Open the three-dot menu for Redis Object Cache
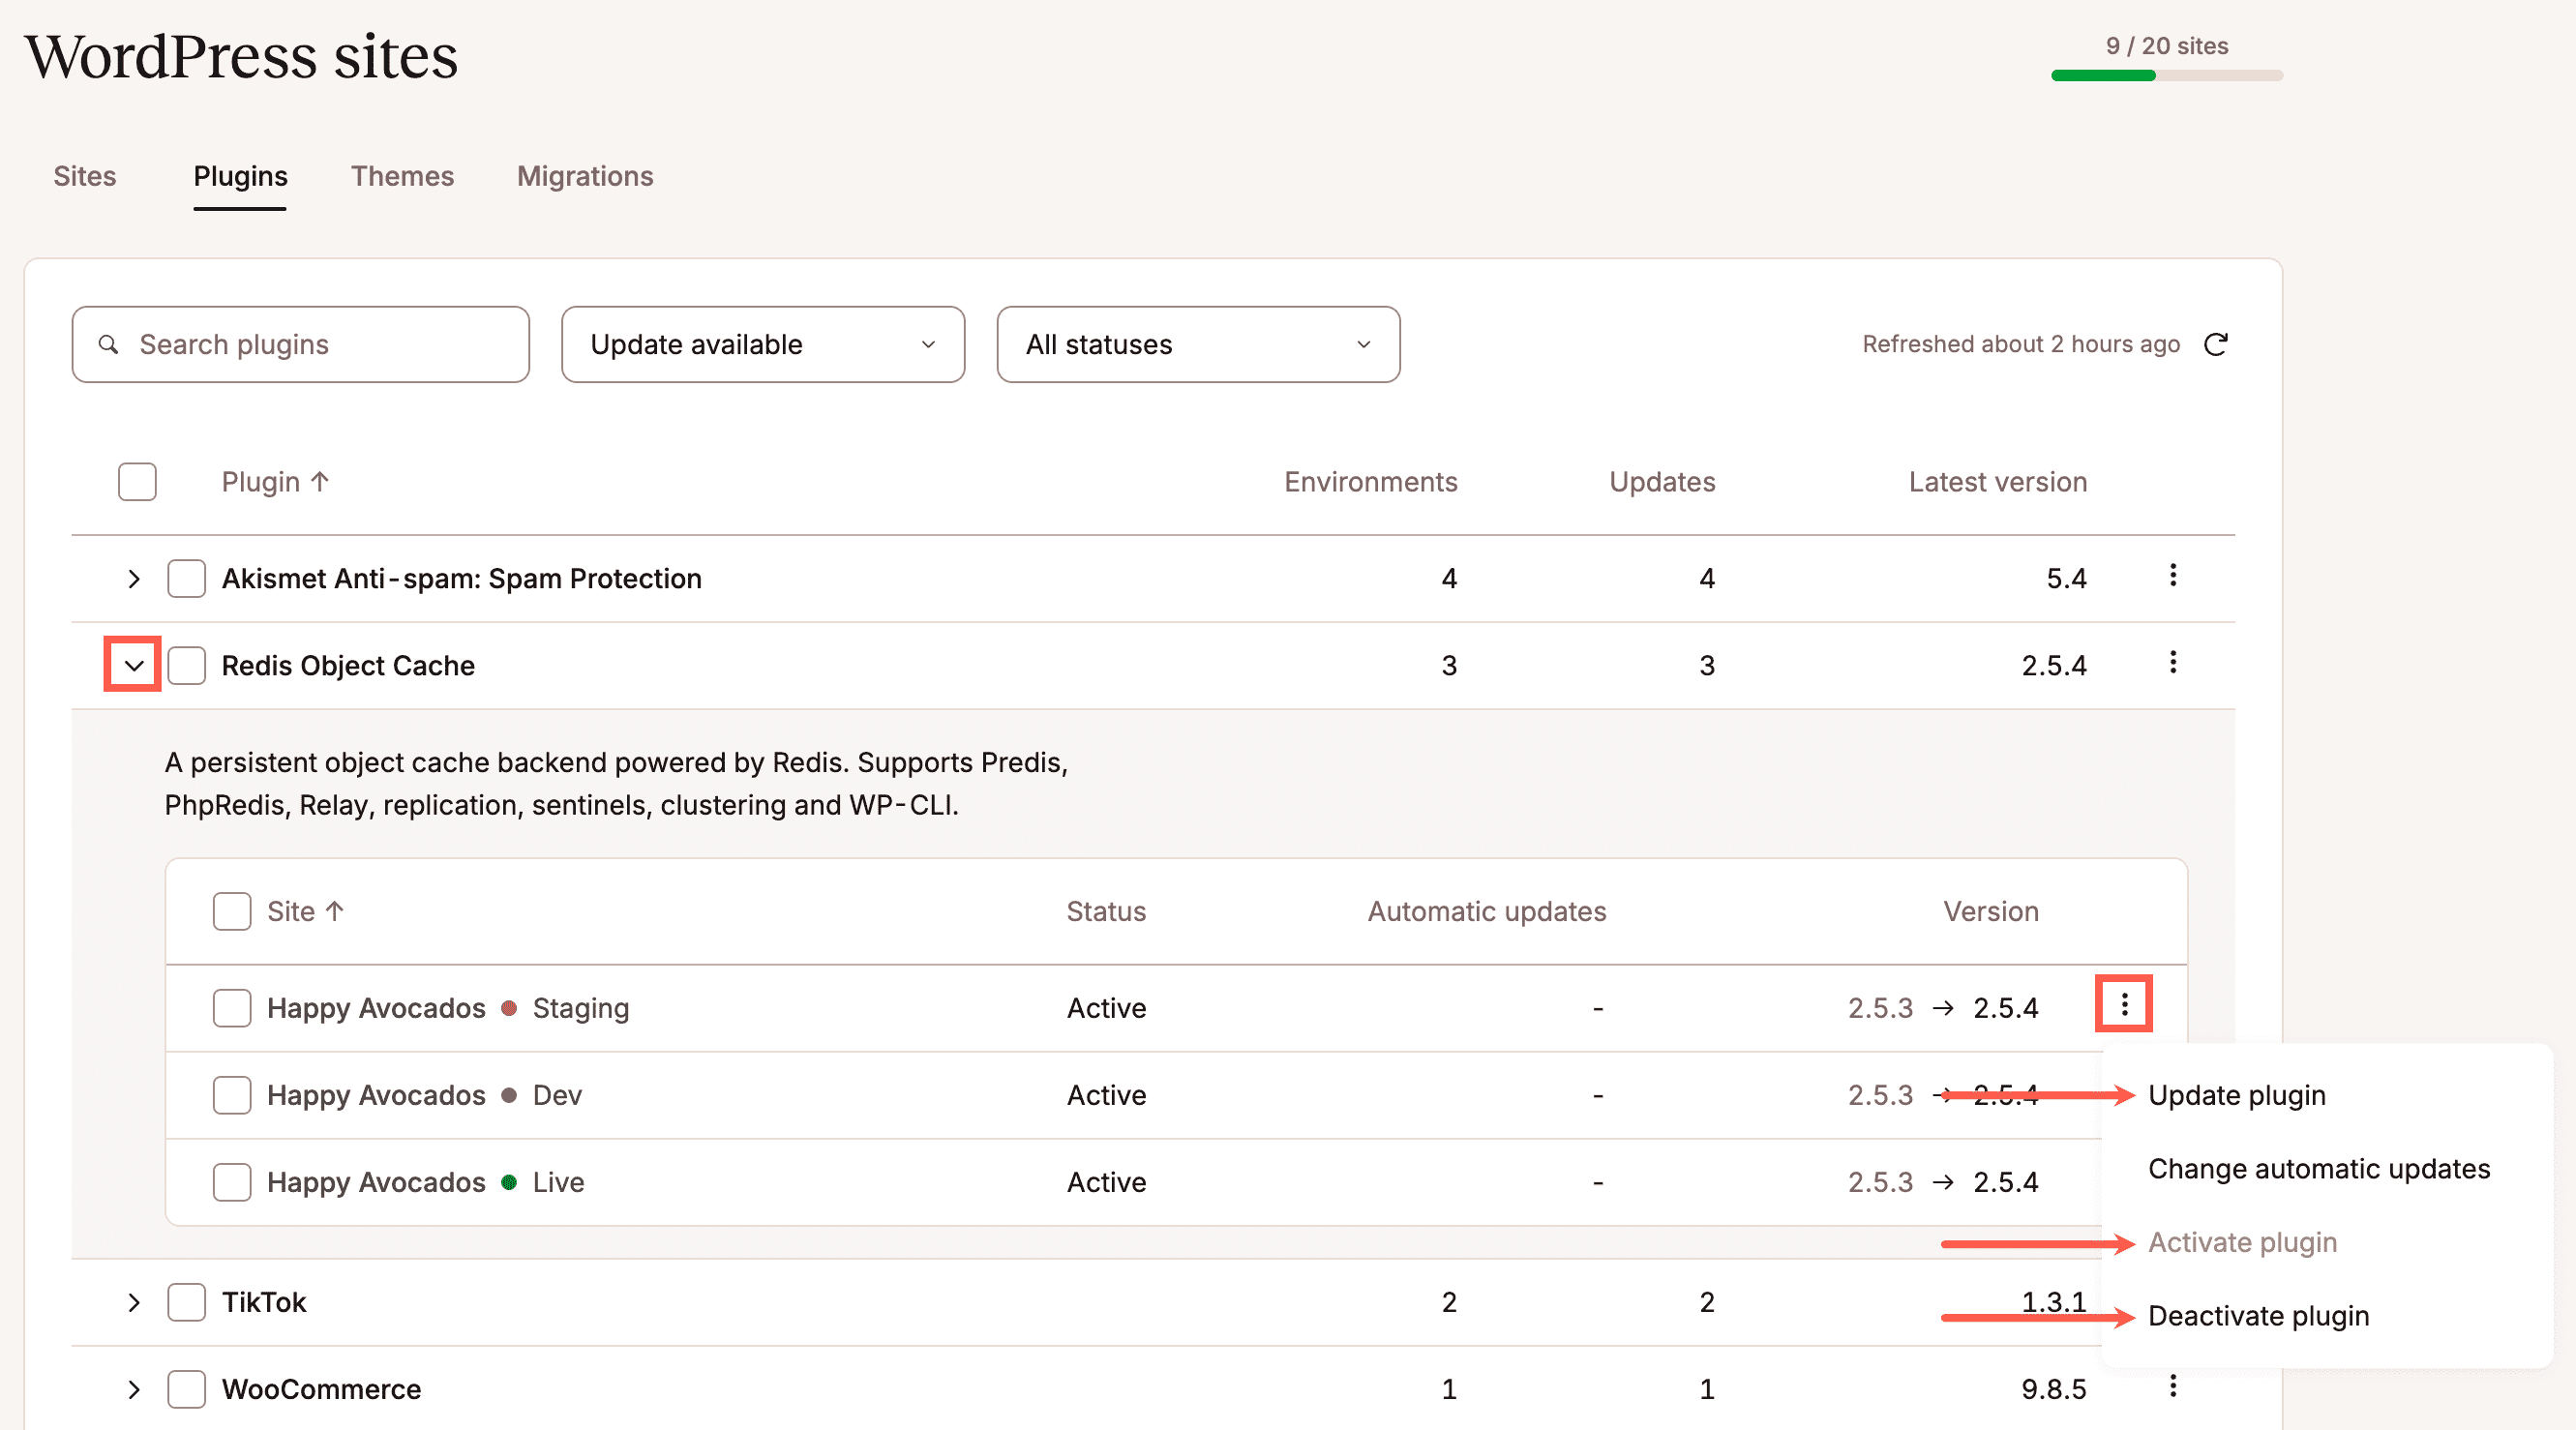This screenshot has width=2576, height=1430. tap(2172, 664)
